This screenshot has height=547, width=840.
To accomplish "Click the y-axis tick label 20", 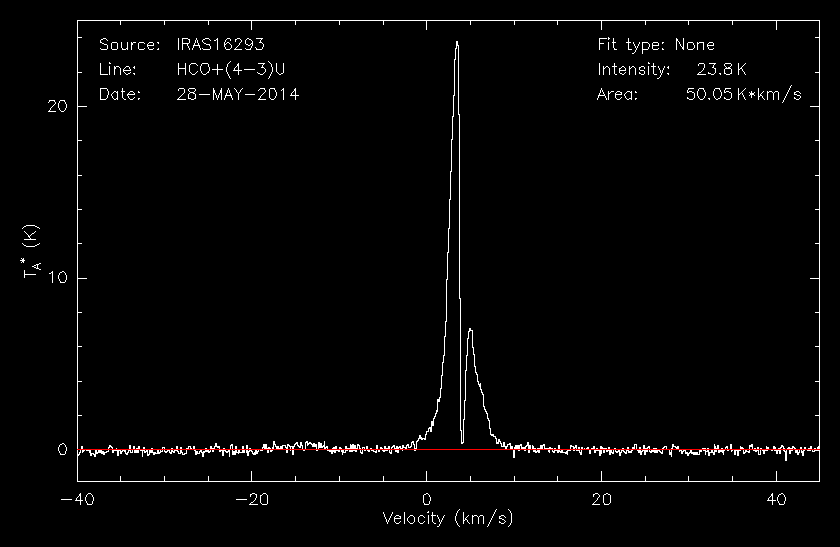I will (58, 106).
